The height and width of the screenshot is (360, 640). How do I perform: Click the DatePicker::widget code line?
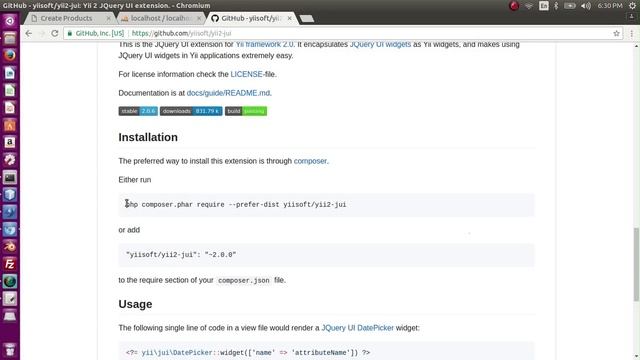(x=248, y=353)
